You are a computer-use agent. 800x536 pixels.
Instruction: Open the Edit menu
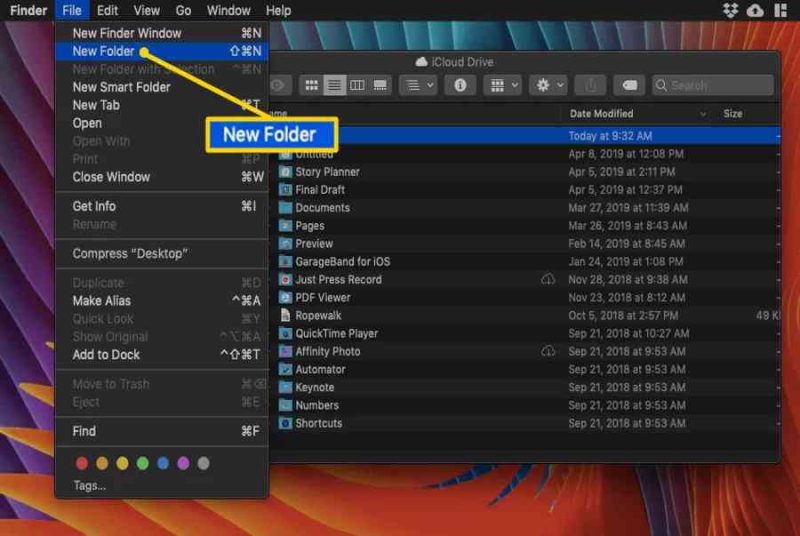pos(107,10)
